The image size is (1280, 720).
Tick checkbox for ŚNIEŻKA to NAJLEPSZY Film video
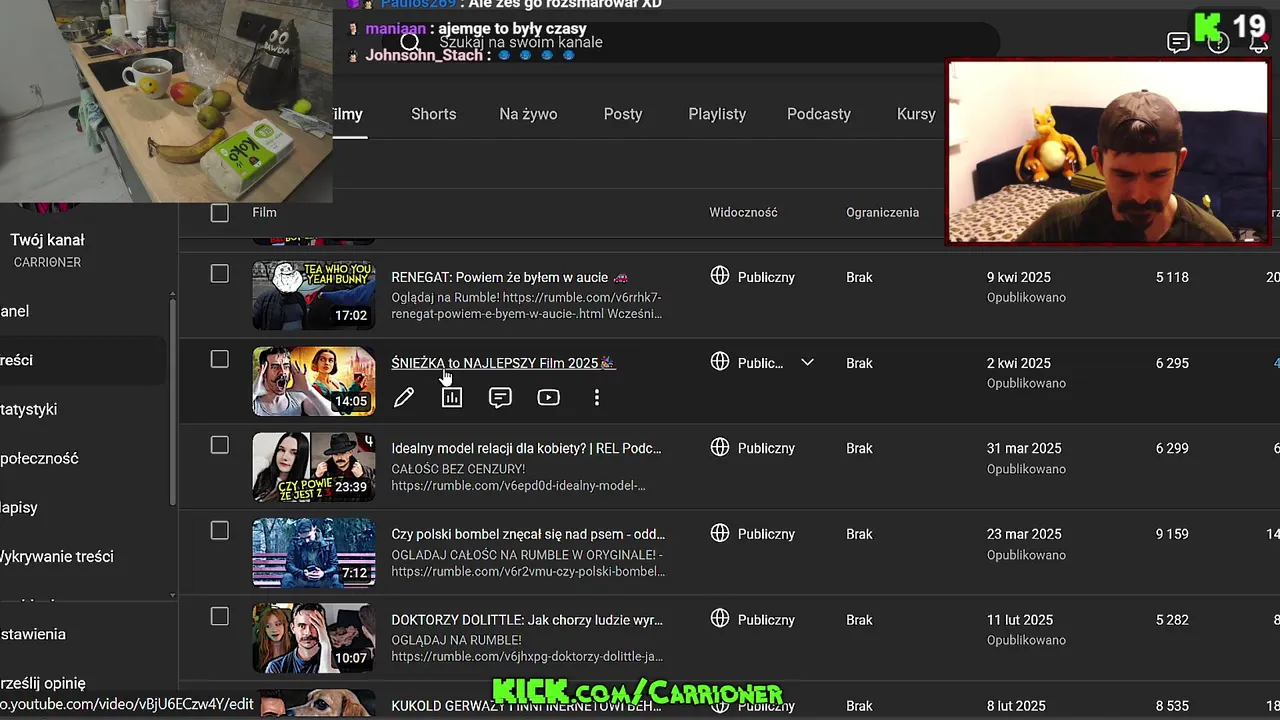pyautogui.click(x=220, y=359)
